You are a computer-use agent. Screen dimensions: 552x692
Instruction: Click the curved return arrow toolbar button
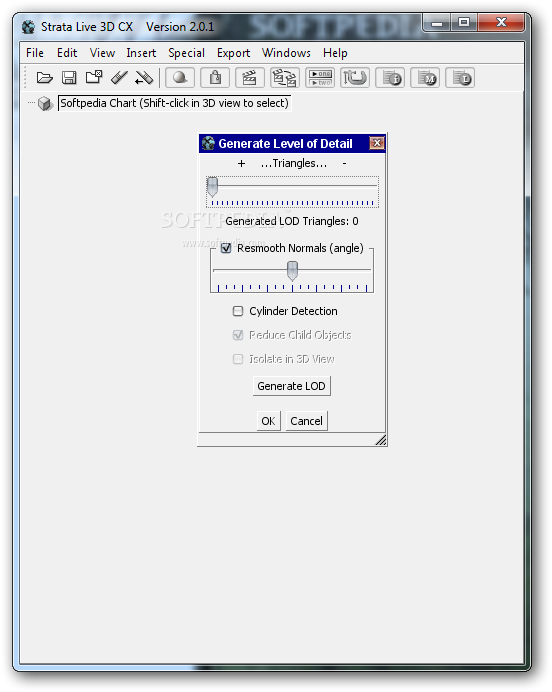pyautogui.click(x=355, y=78)
